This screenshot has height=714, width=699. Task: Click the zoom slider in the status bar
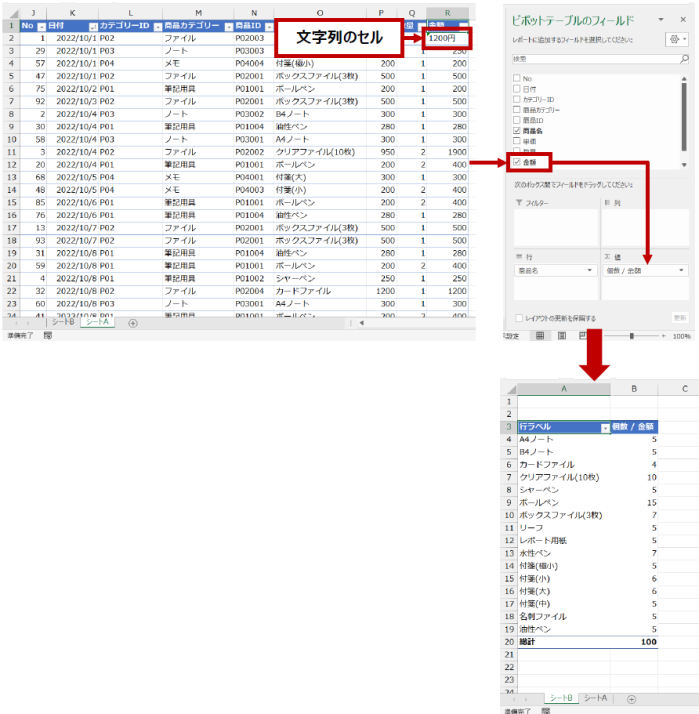pyautogui.click(x=630, y=336)
